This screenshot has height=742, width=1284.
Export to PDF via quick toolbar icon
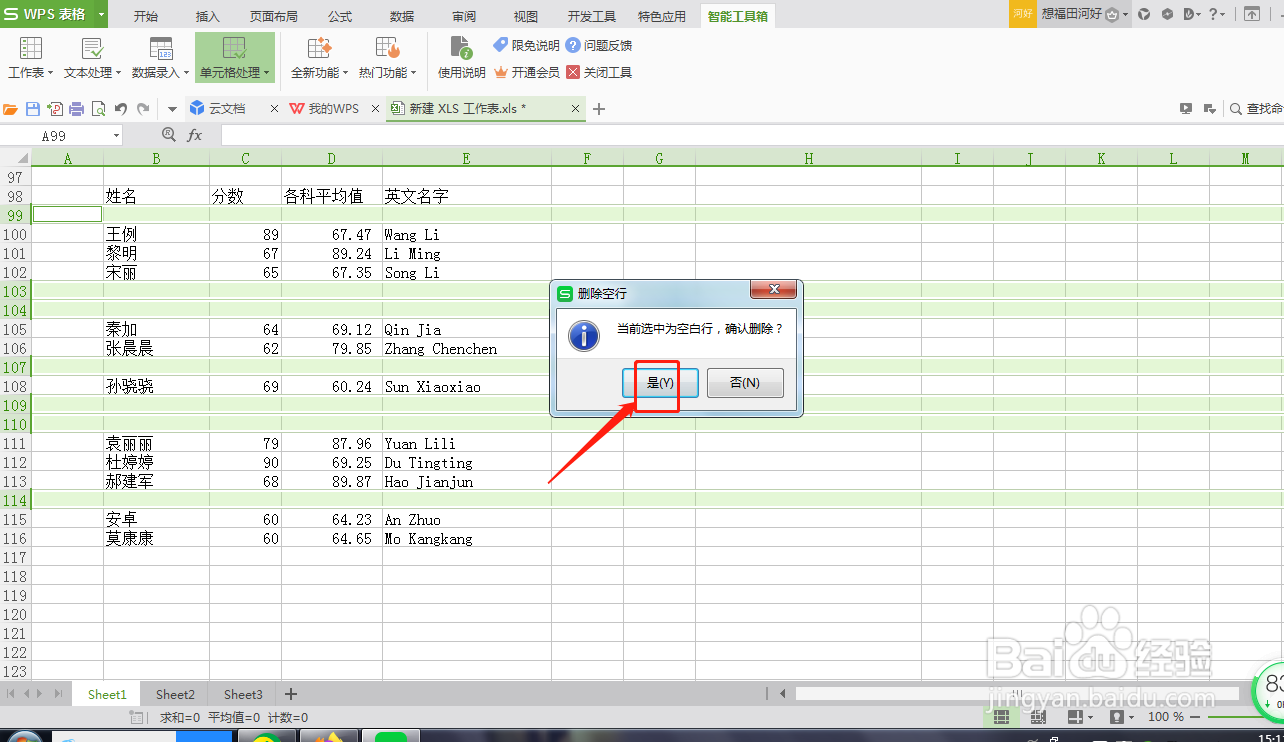pyautogui.click(x=55, y=109)
